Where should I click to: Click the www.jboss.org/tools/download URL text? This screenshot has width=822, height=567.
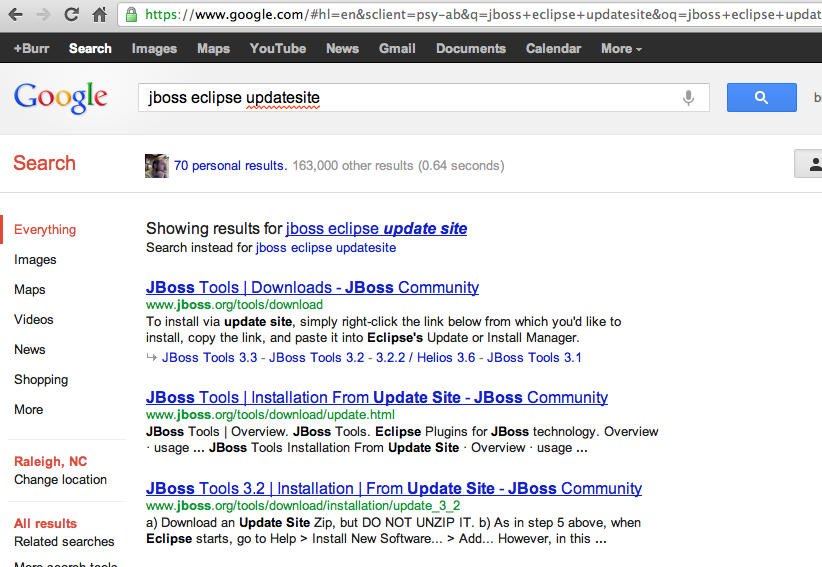(234, 304)
